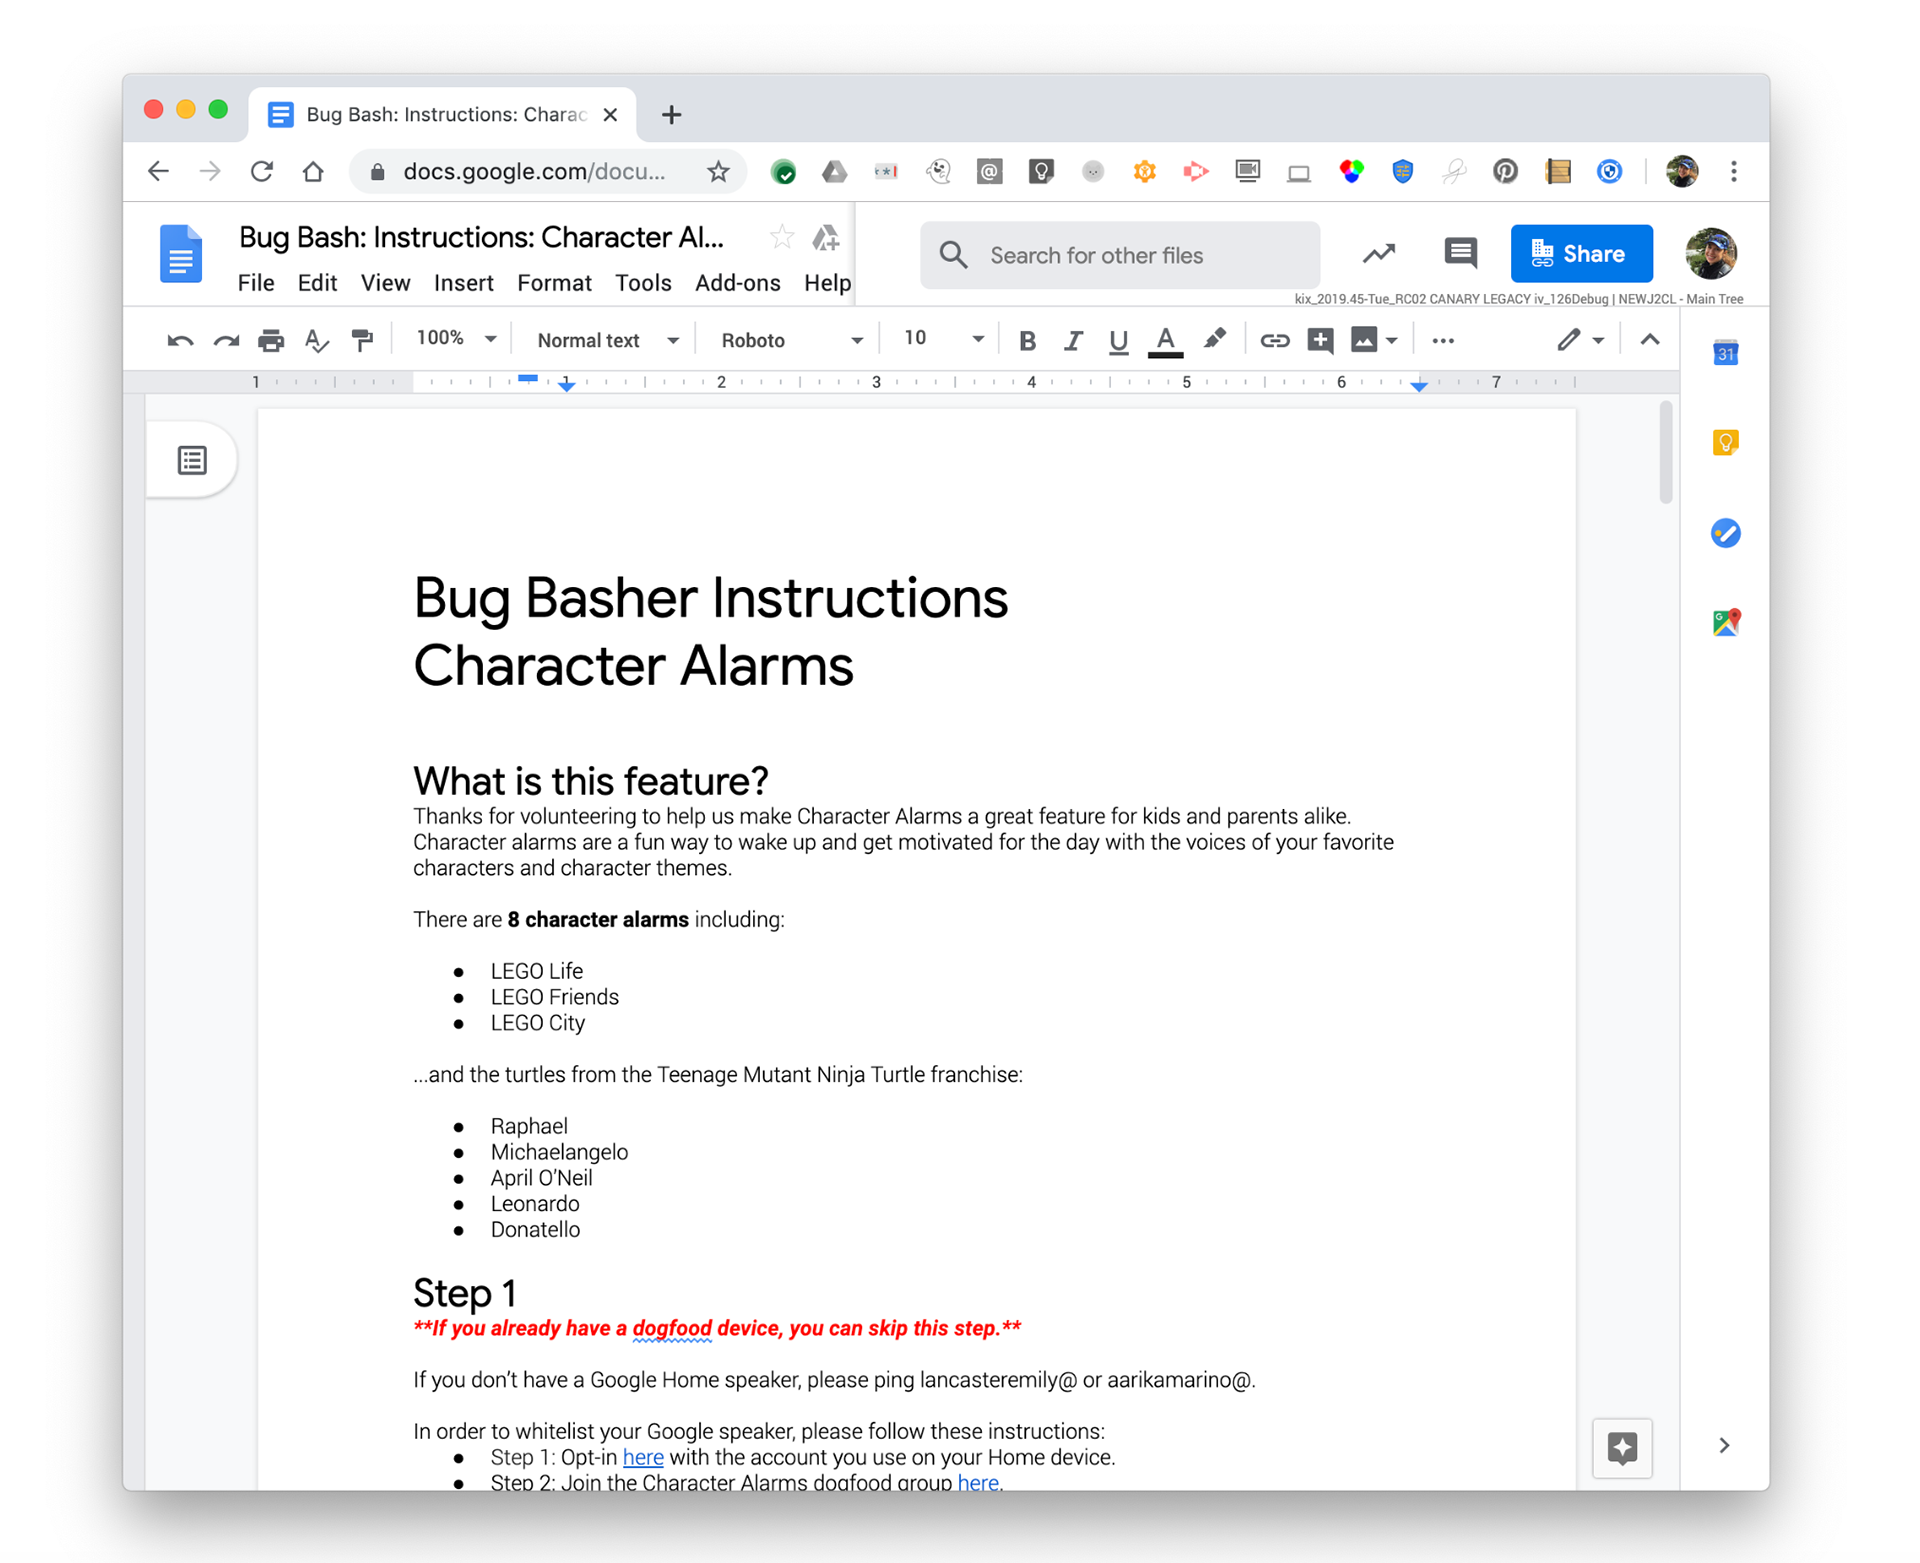The height and width of the screenshot is (1563, 1920).
Task: Open comment history icon
Action: click(x=1460, y=254)
